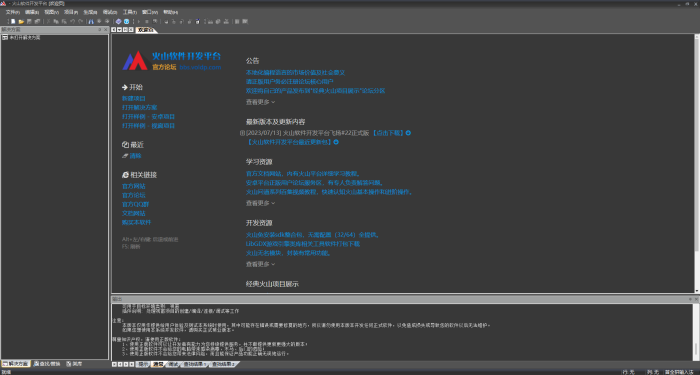Expand 查看更多 under 学习资源 section
The height and width of the screenshot is (375, 700).
point(260,203)
